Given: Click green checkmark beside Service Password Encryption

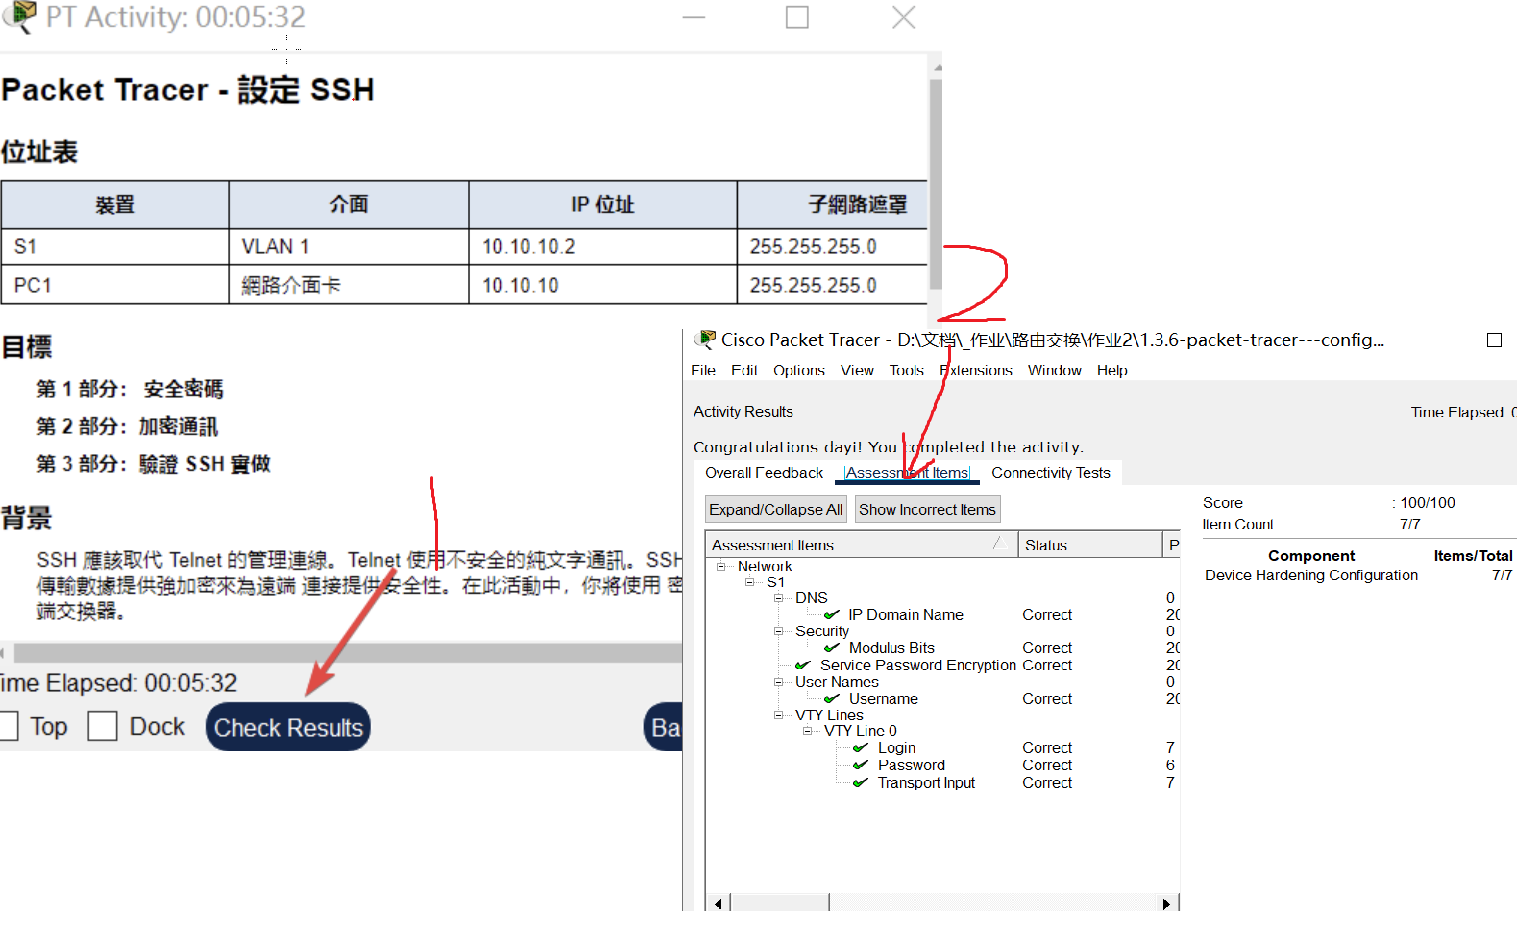Looking at the screenshot, I should pyautogui.click(x=803, y=665).
